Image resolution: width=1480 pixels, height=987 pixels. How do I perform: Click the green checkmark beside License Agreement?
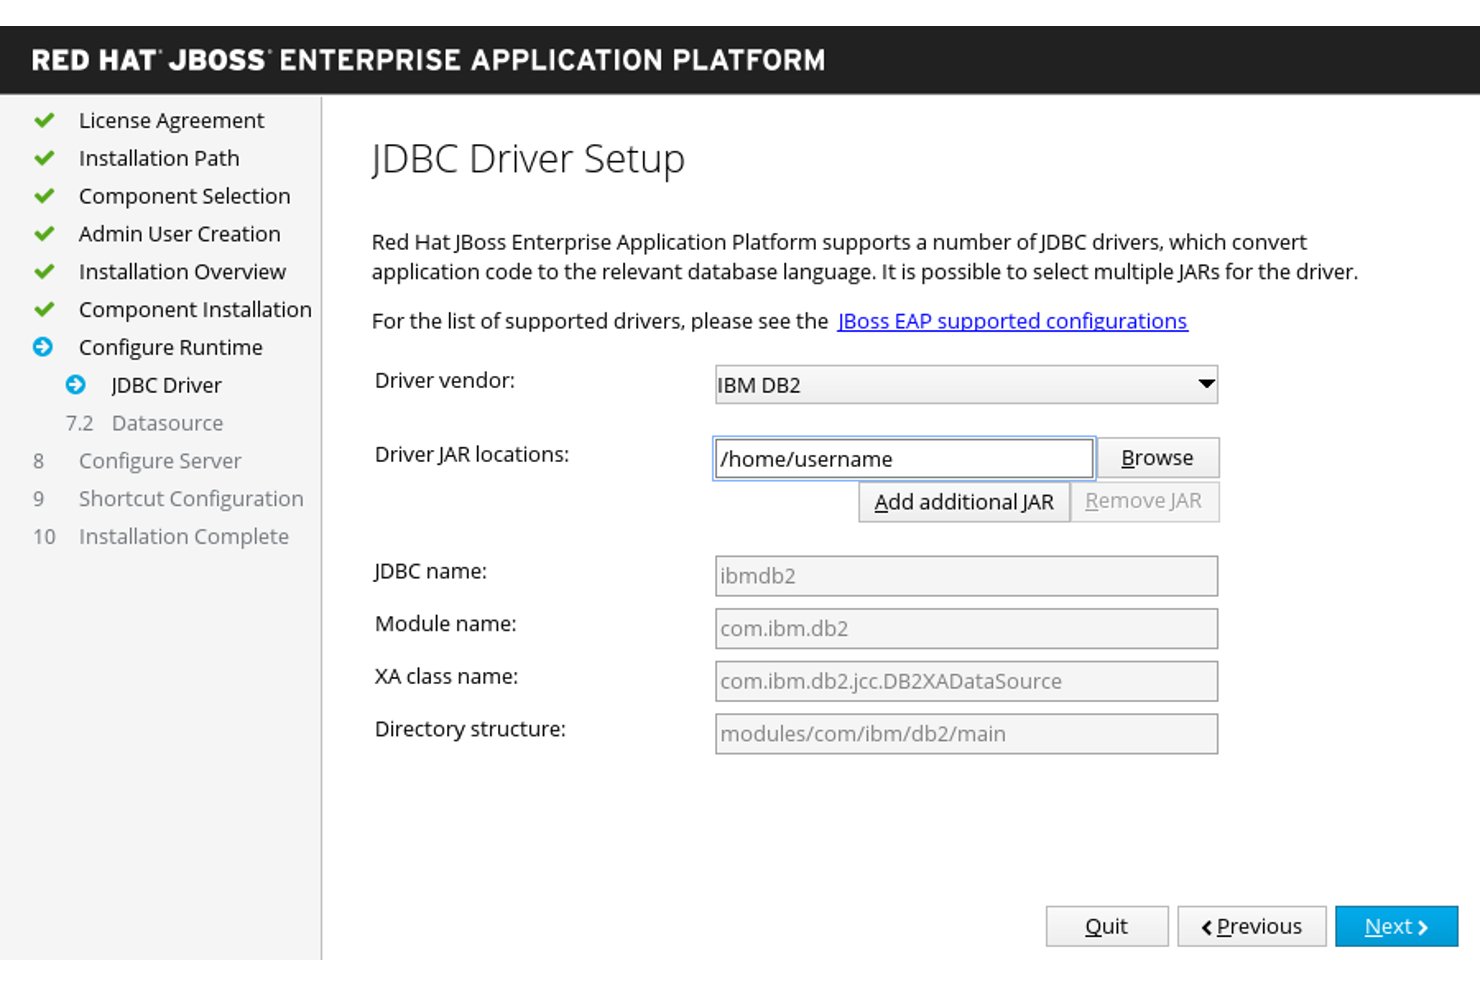[44, 121]
